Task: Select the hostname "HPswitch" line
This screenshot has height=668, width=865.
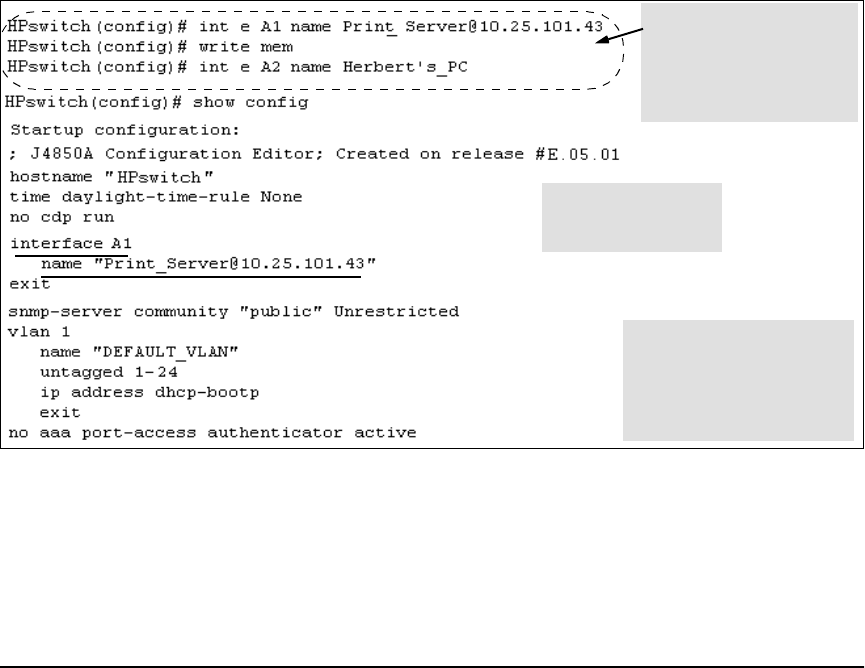Action: pyautogui.click(x=111, y=177)
